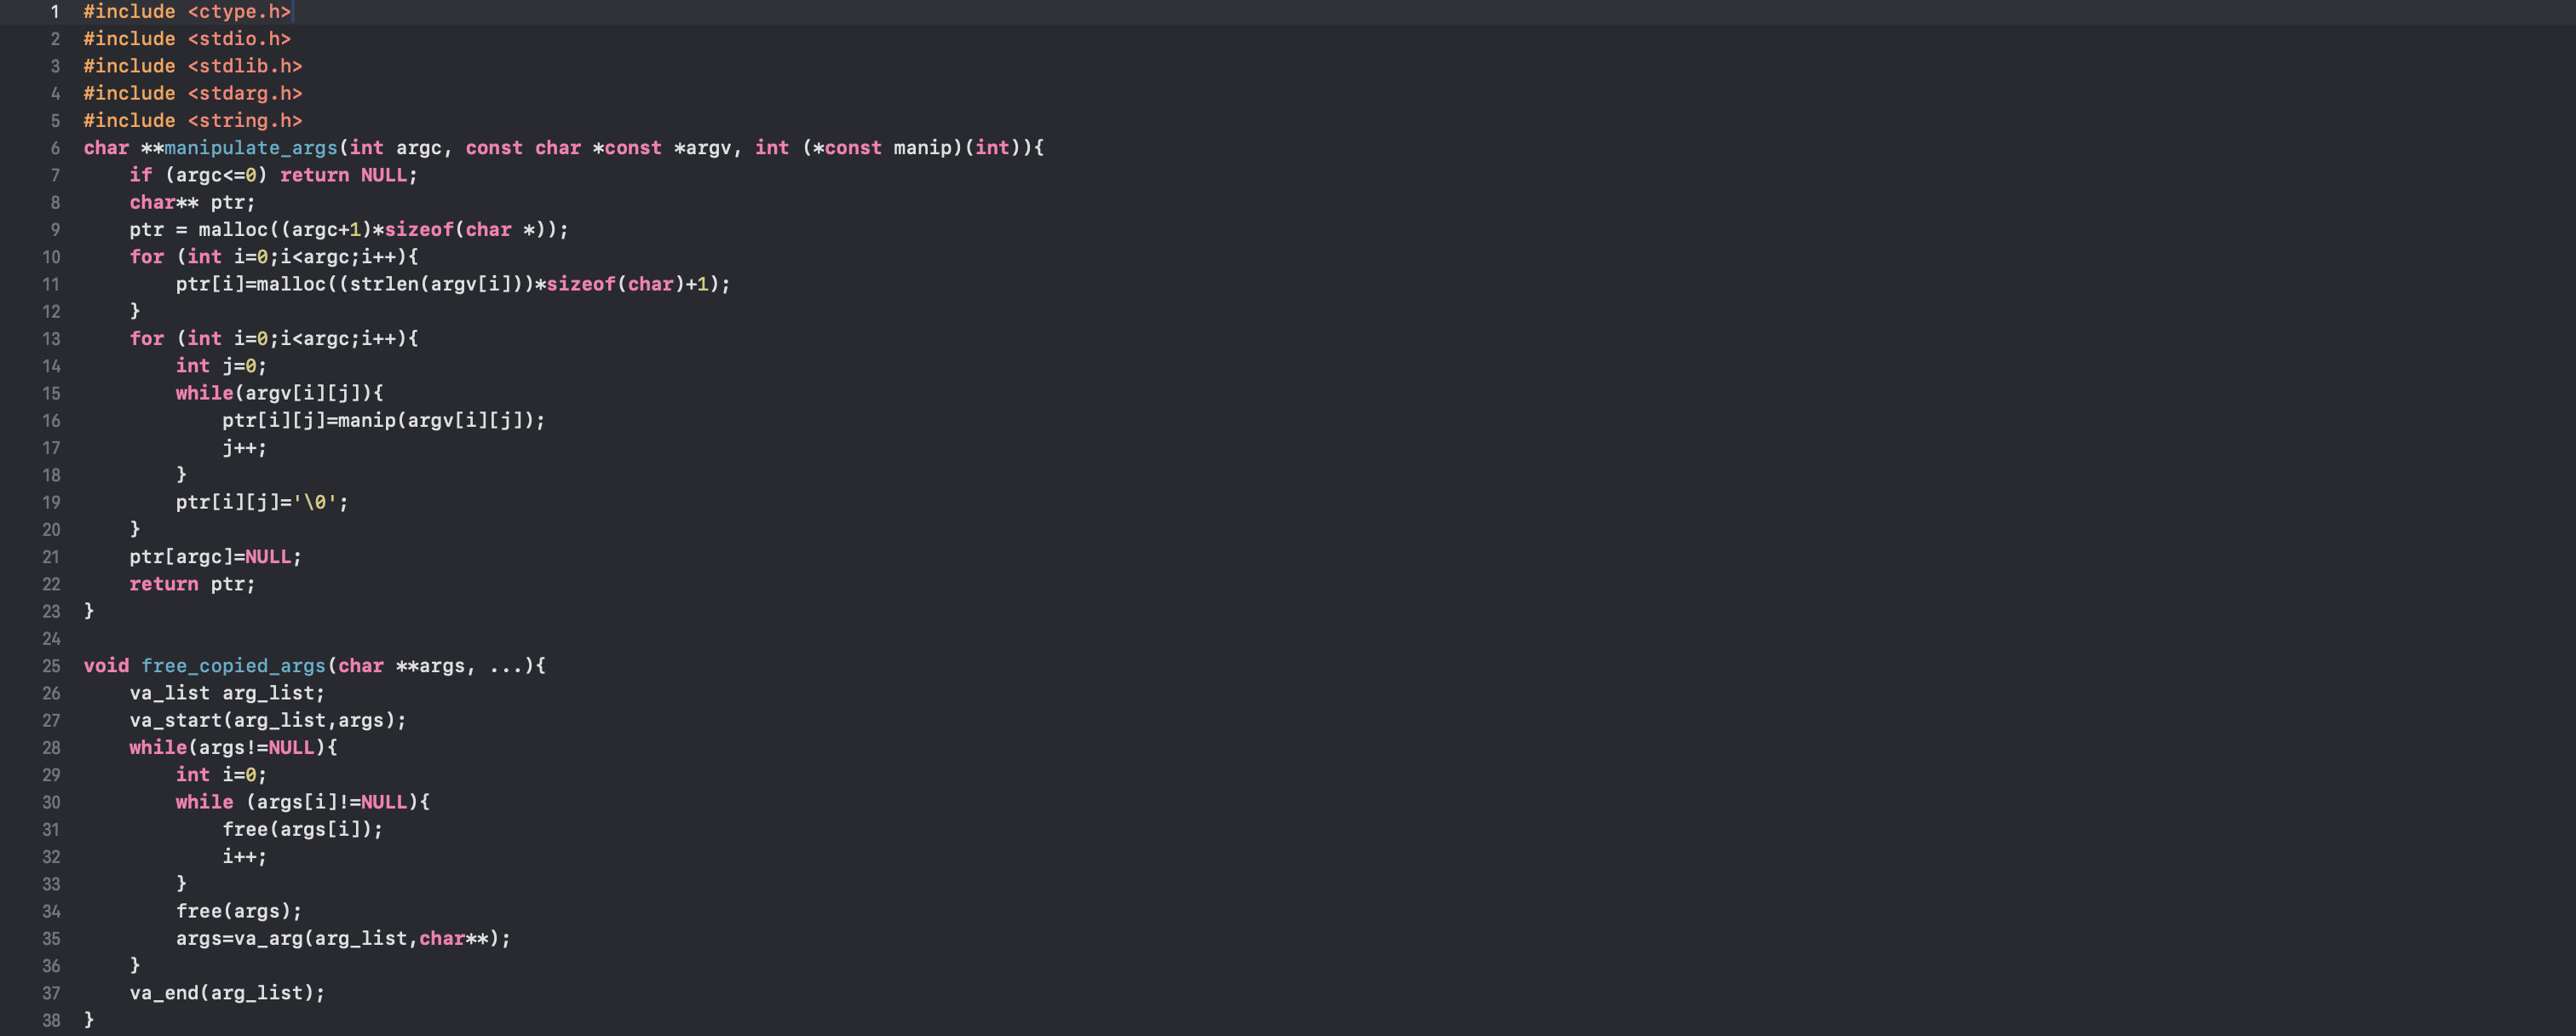Viewport: 2576px width, 1036px height.
Task: Click the 'char** ptr;' declaration
Action: 192,202
